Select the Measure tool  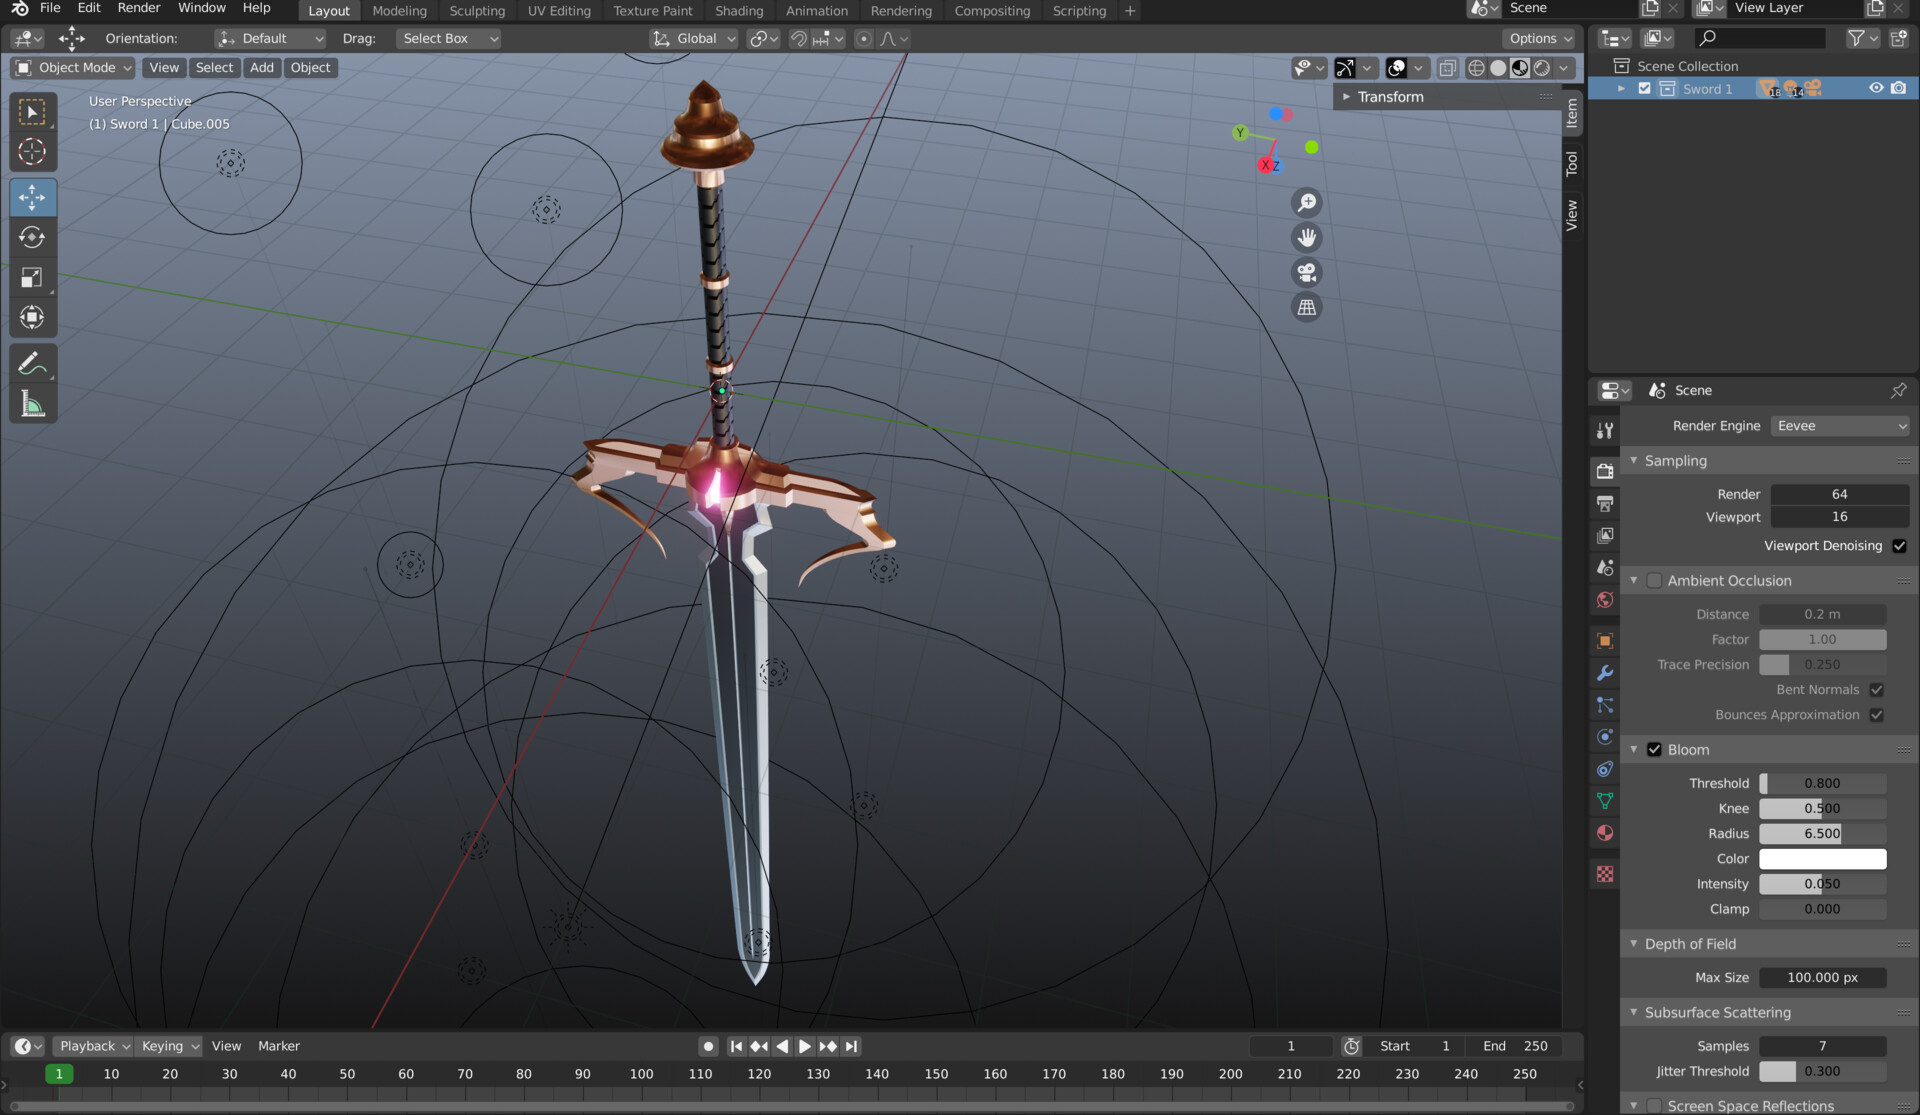pos(32,405)
